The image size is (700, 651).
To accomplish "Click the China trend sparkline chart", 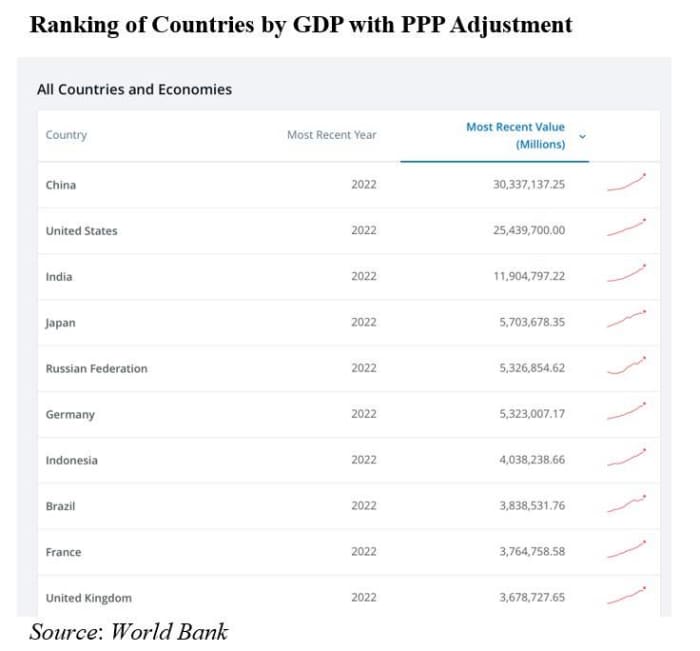I will [626, 182].
